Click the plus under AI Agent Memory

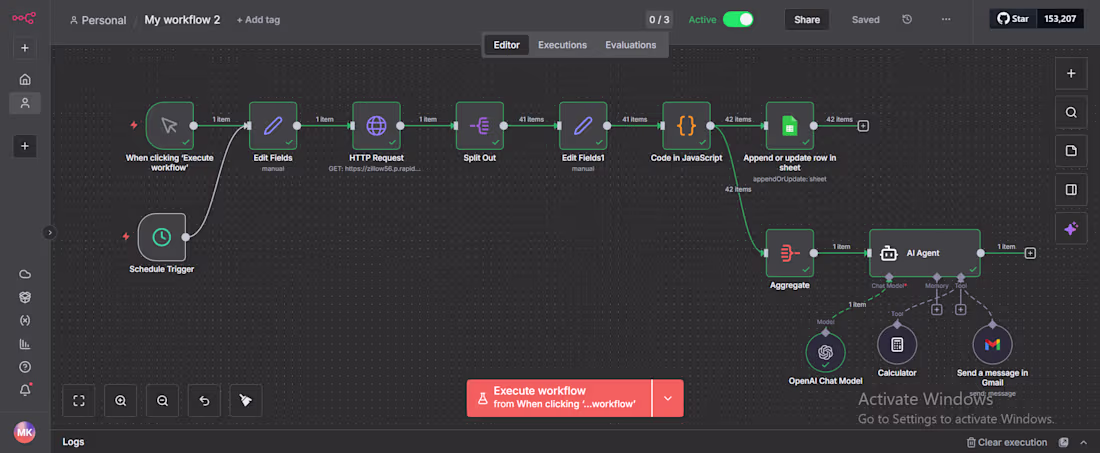click(x=936, y=309)
